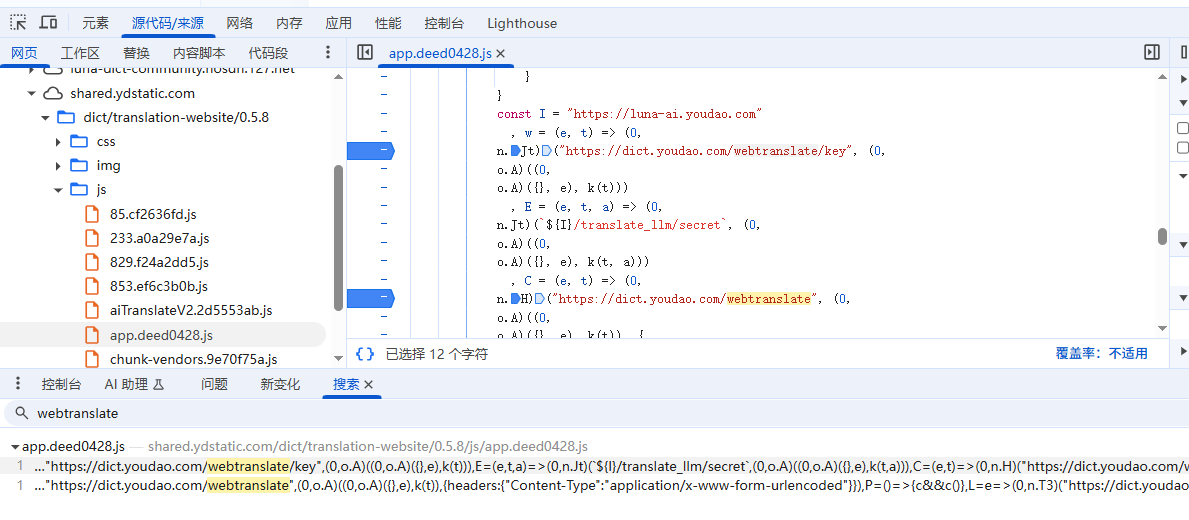Toggle the device toolbar icon

point(49,23)
